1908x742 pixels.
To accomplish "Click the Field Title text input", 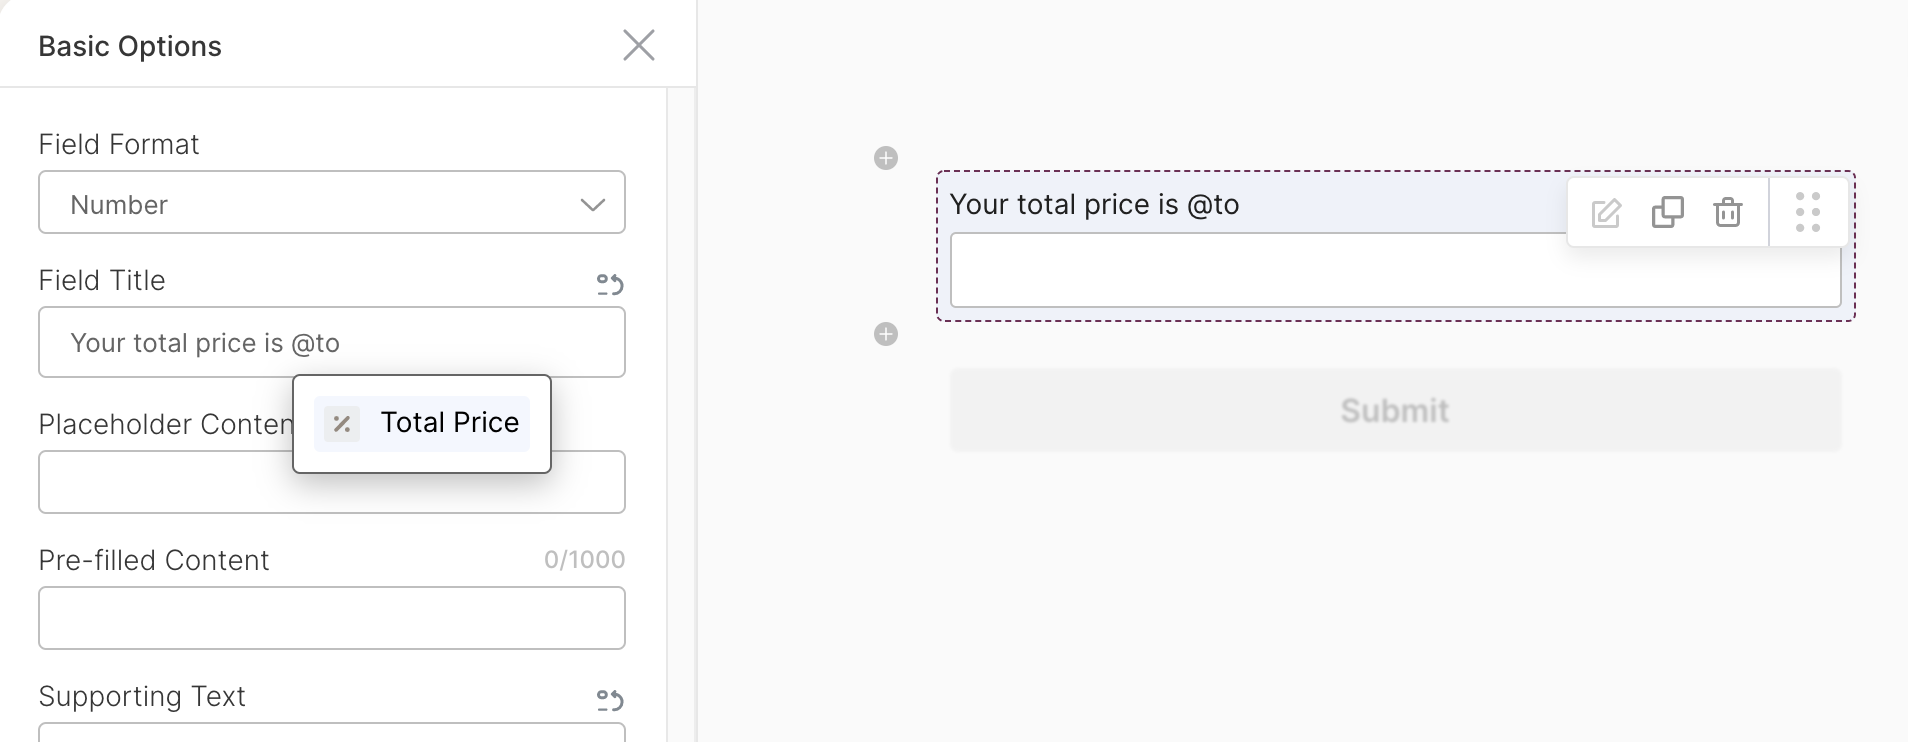I will (332, 342).
